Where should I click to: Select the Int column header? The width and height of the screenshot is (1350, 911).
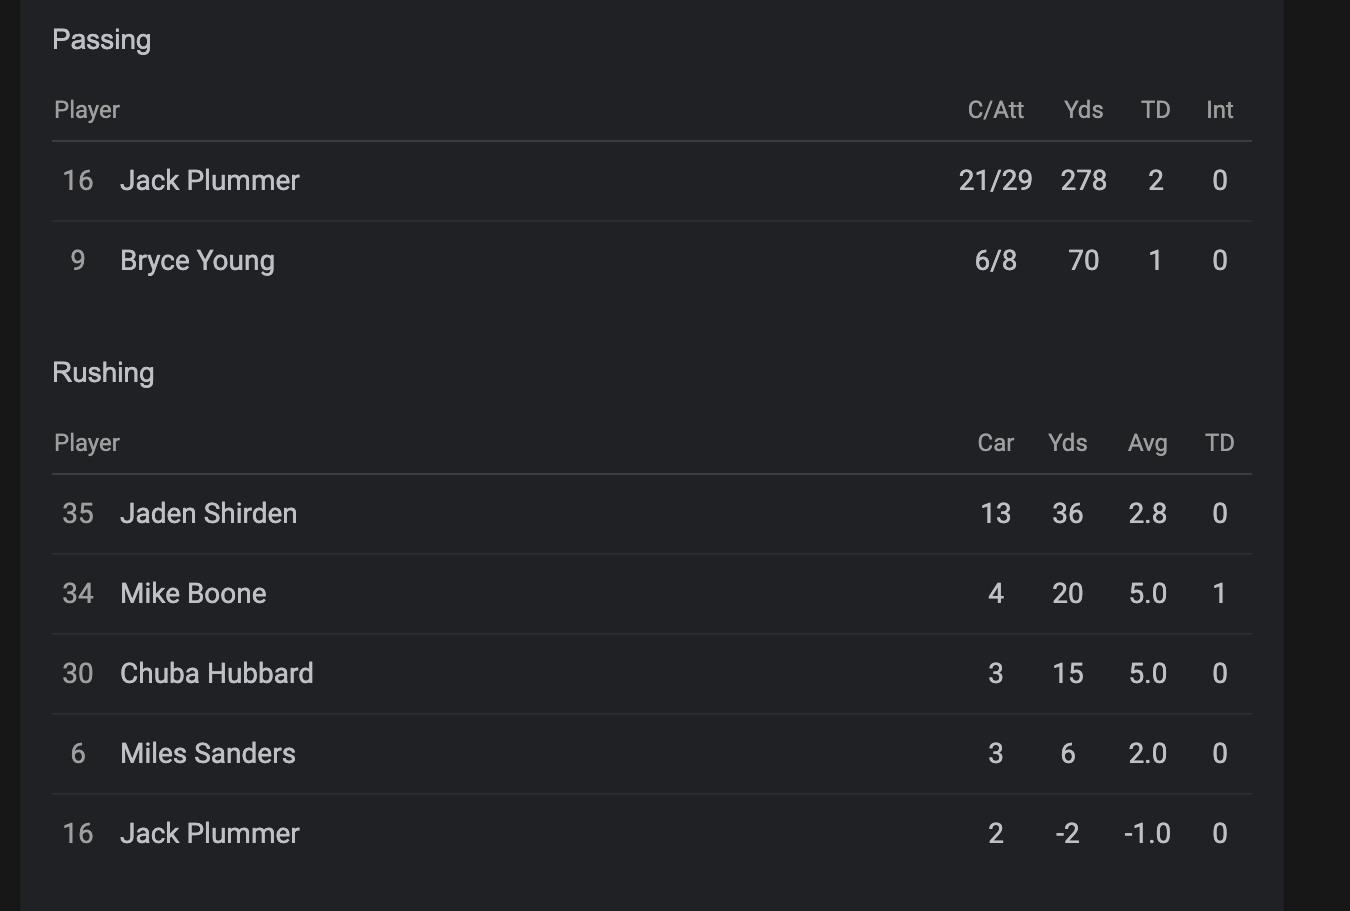(x=1220, y=110)
